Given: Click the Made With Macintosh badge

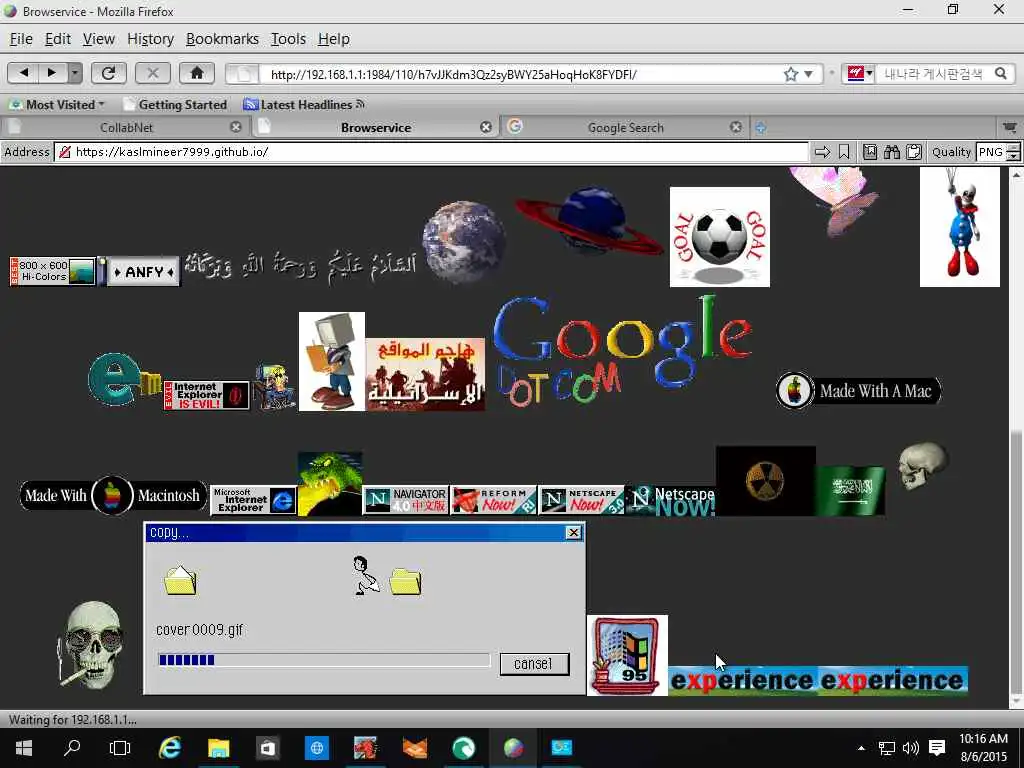Looking at the screenshot, I should click(113, 496).
